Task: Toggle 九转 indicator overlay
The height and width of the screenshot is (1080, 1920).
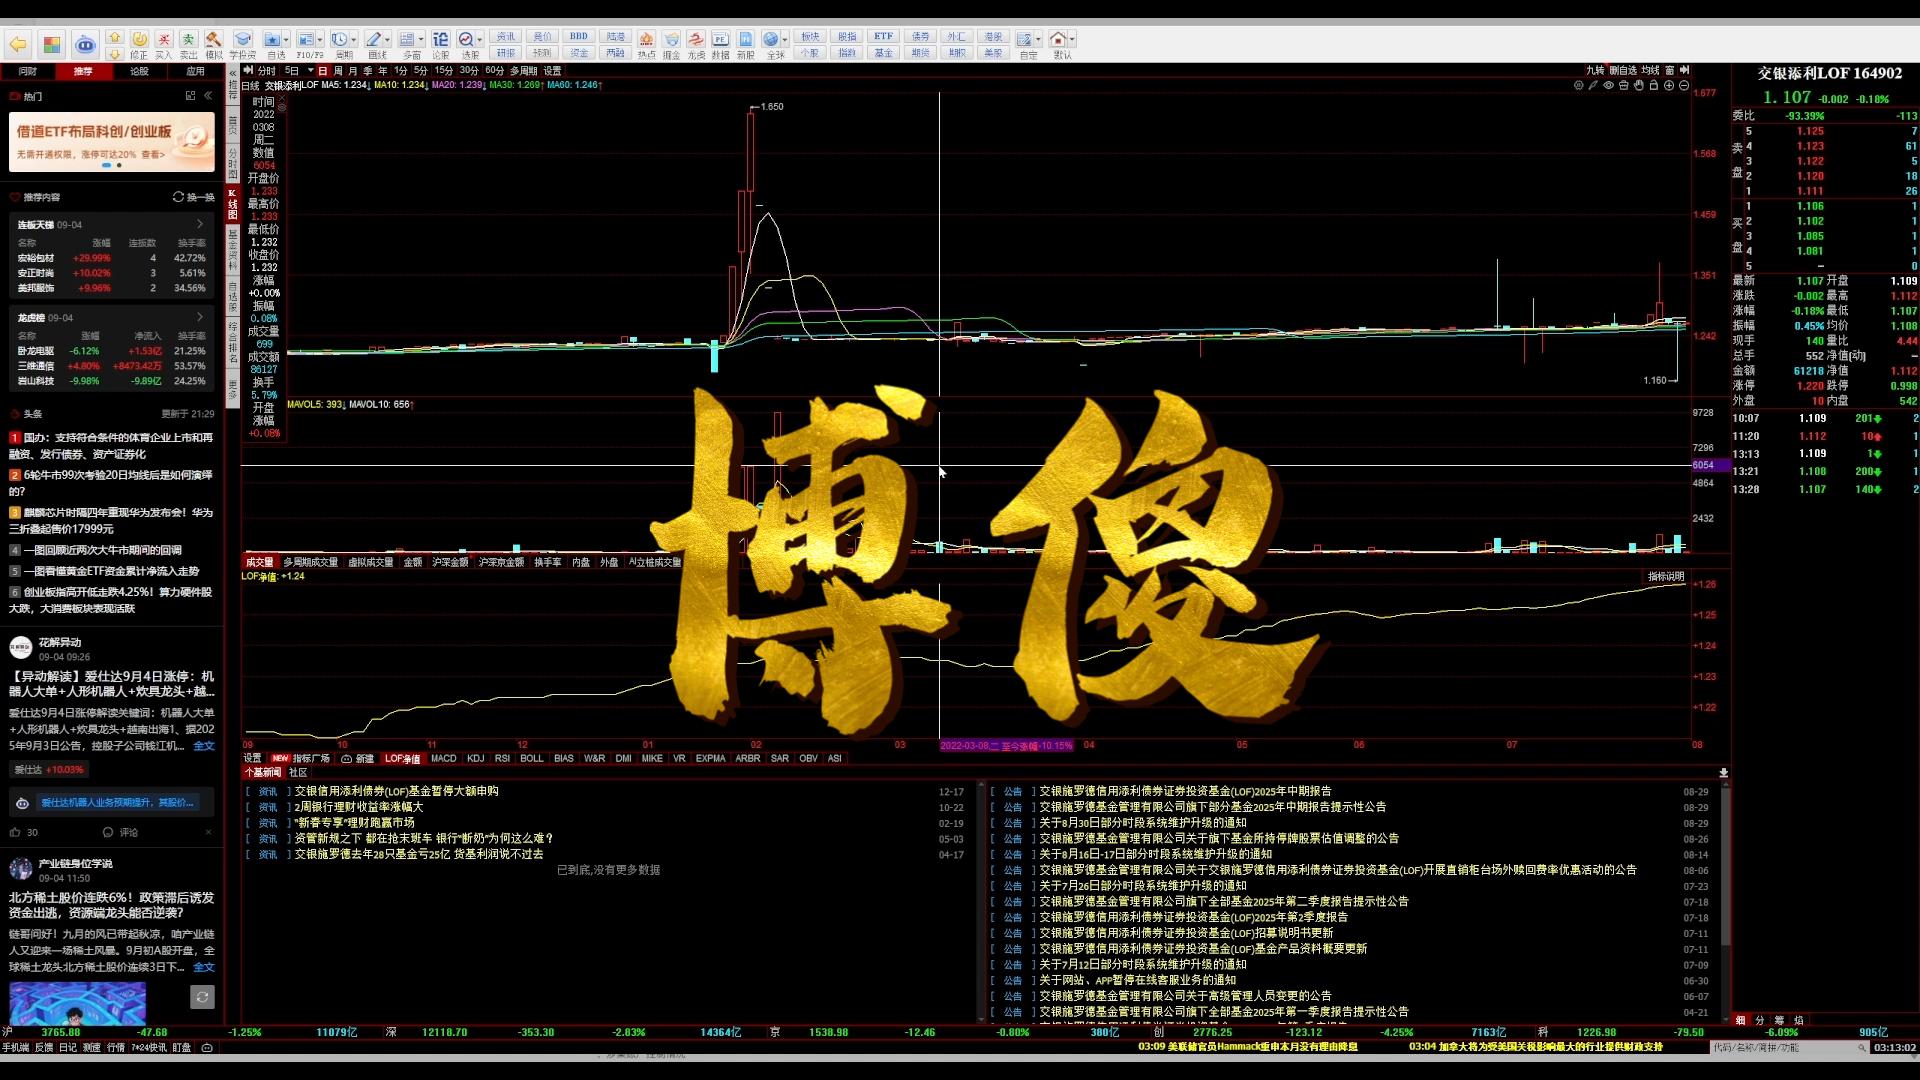Action: click(x=1595, y=70)
